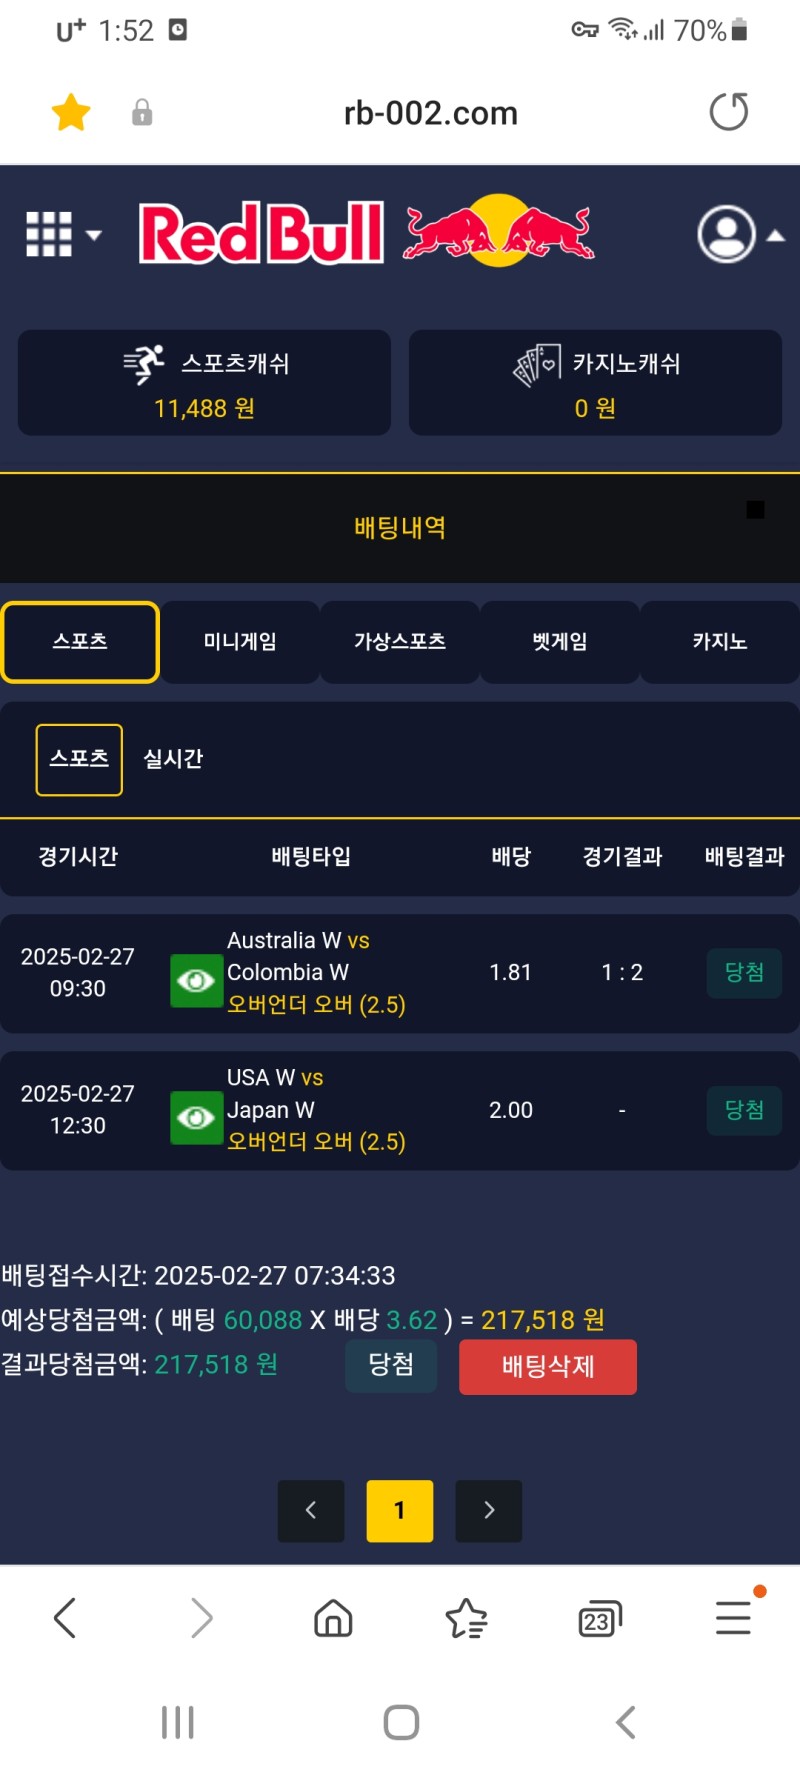Open the user profile account icon
The image size is (800, 1778).
tap(727, 234)
